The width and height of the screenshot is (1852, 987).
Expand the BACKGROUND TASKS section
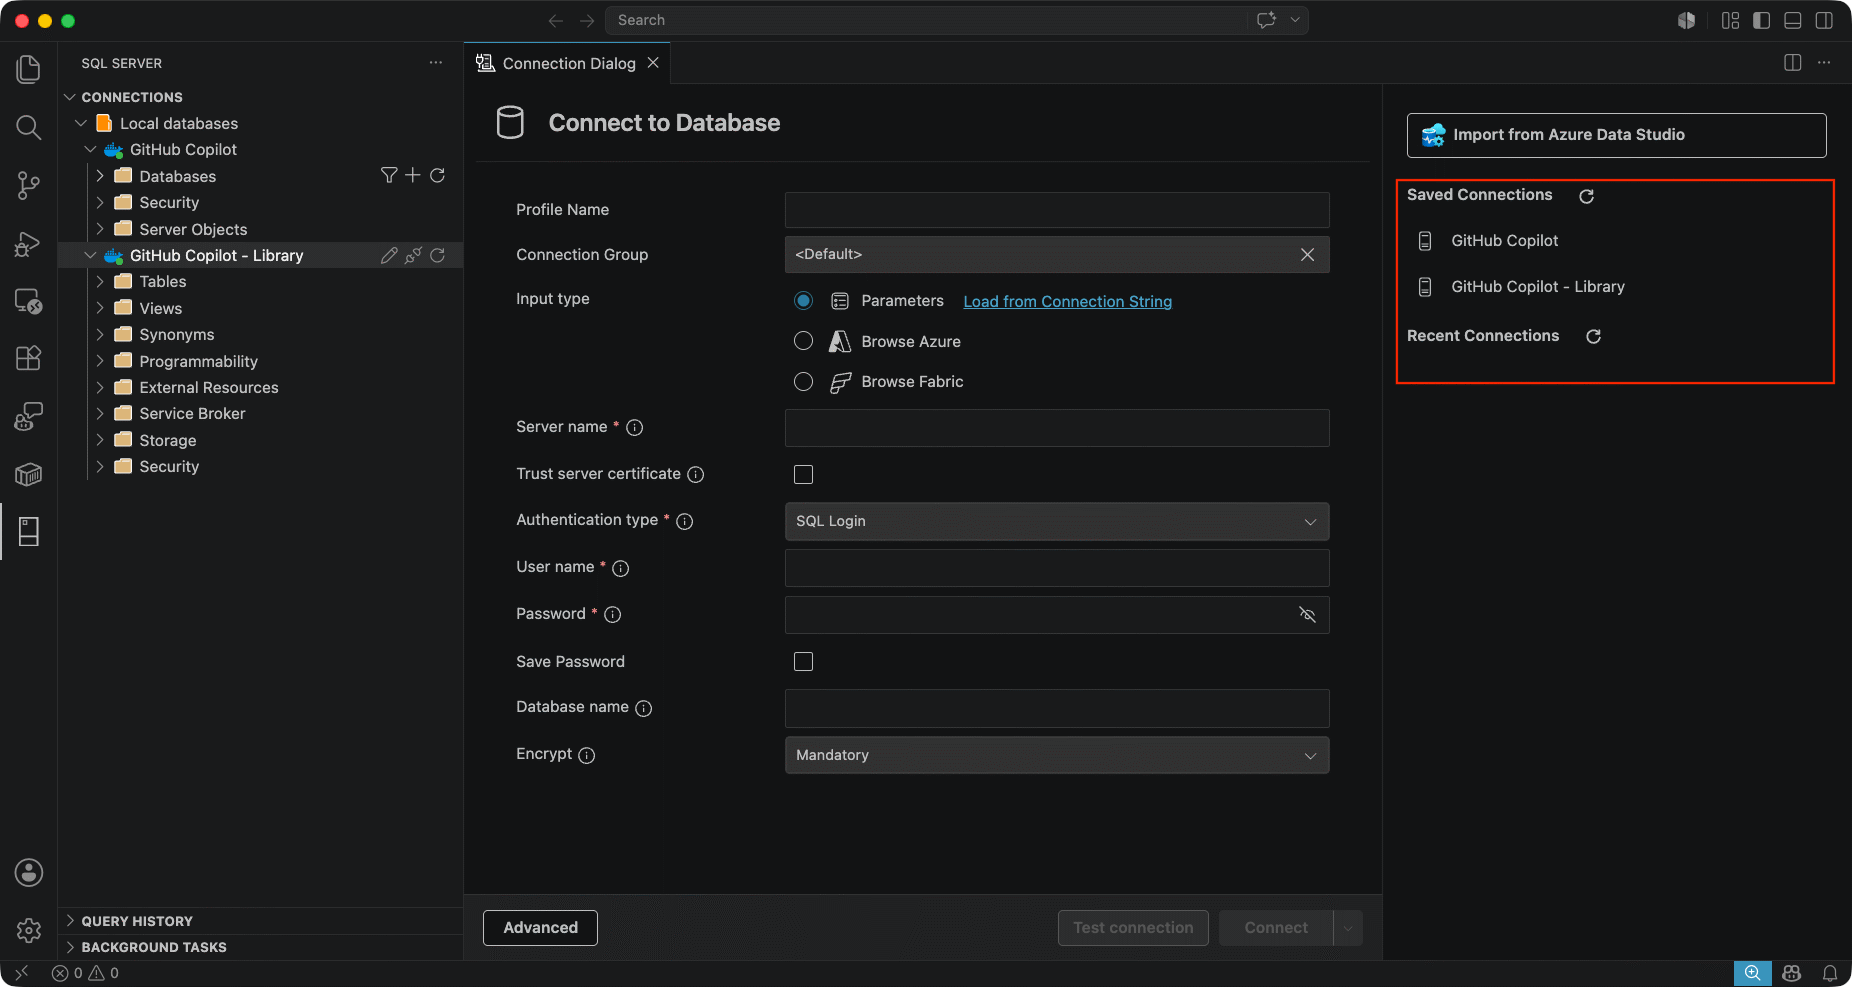pyautogui.click(x=70, y=947)
